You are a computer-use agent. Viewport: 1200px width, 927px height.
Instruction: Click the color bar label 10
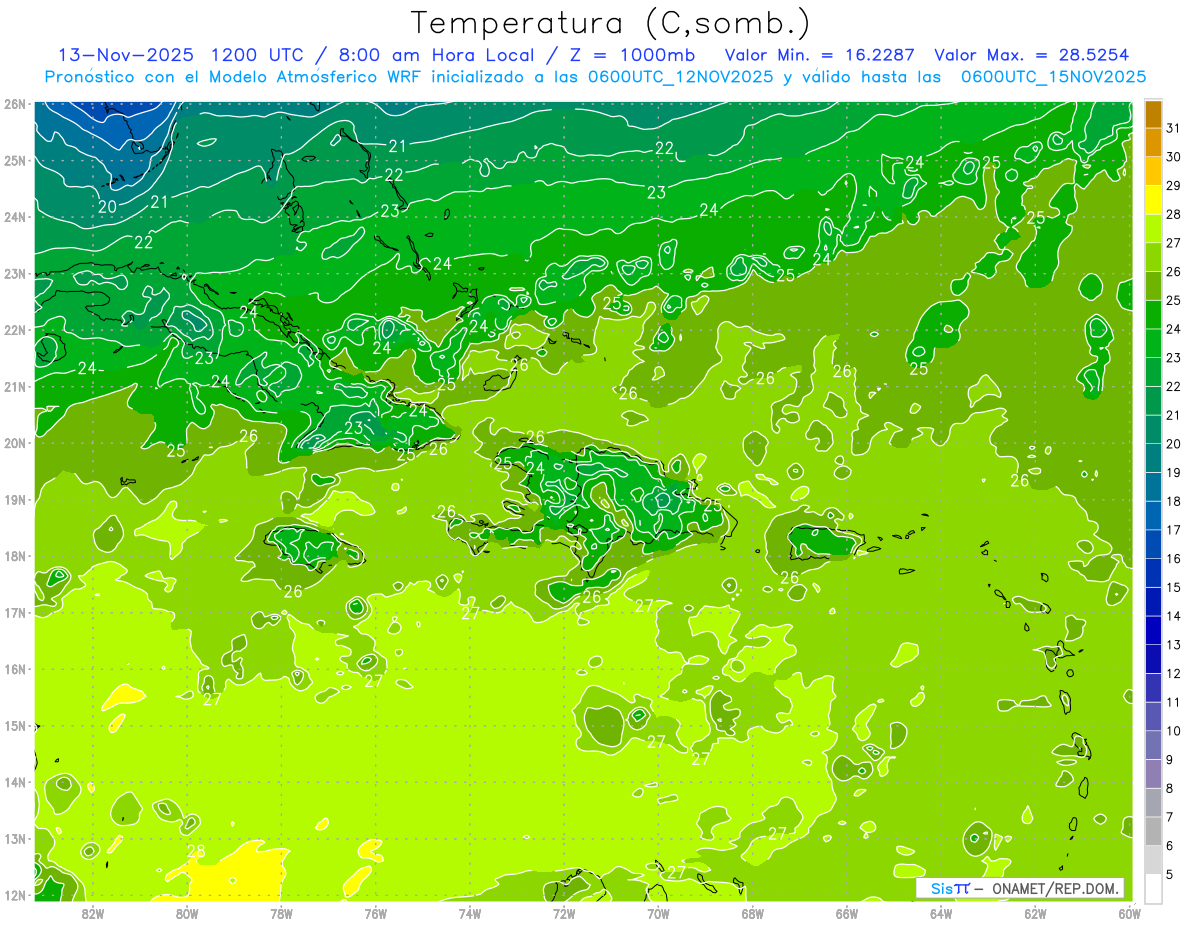pyautogui.click(x=1173, y=731)
